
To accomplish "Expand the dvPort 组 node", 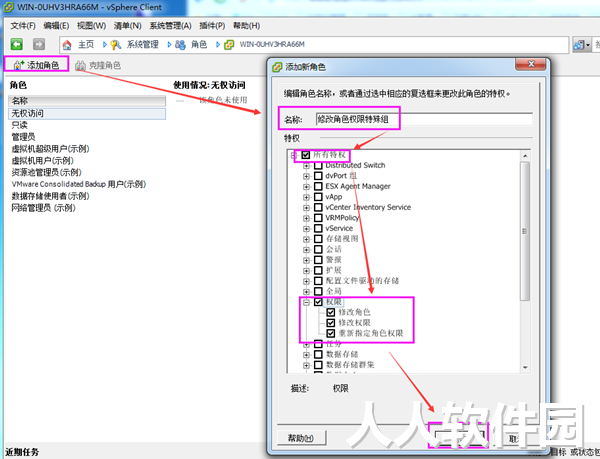I will click(x=306, y=176).
